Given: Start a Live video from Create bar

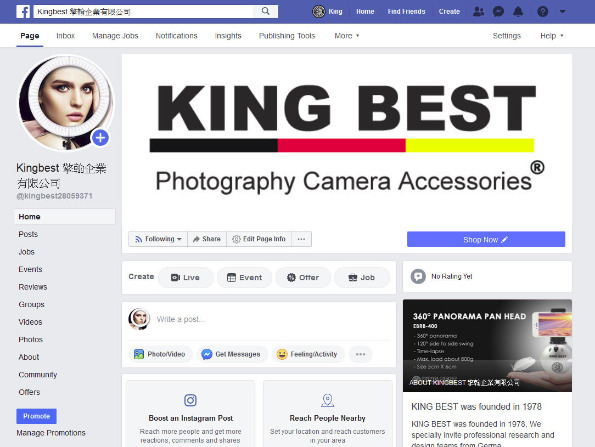Looking at the screenshot, I should (186, 277).
